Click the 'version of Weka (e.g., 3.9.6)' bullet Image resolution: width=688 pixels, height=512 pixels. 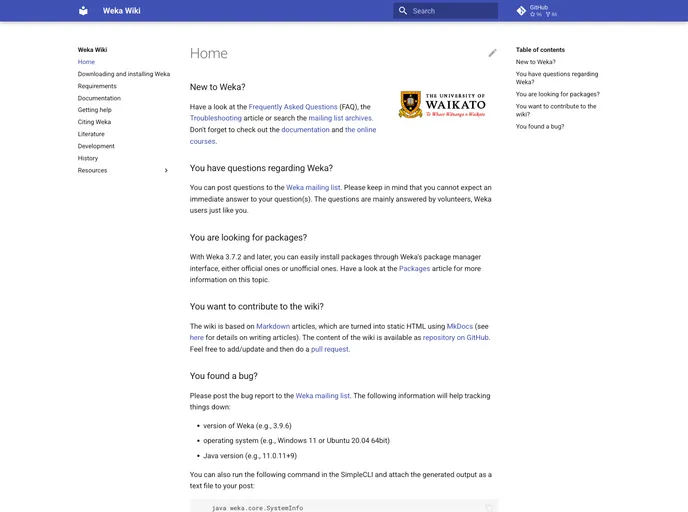[247, 426]
